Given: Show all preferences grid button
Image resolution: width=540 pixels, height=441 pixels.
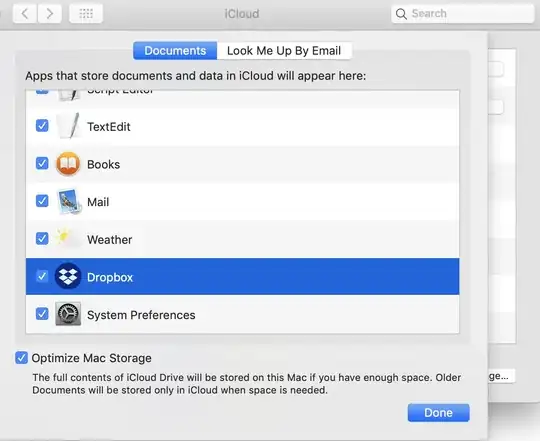Looking at the screenshot, I should (86, 14).
